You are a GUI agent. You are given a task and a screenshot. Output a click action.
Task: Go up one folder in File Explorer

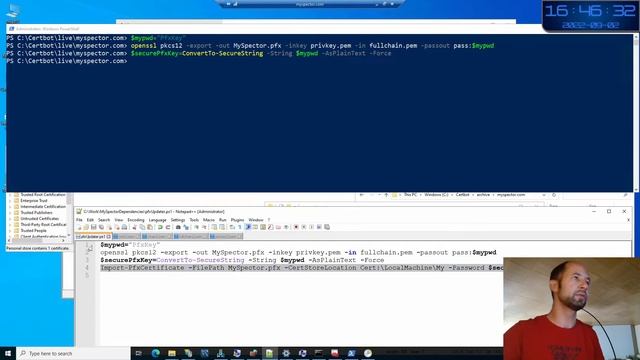coord(386,195)
